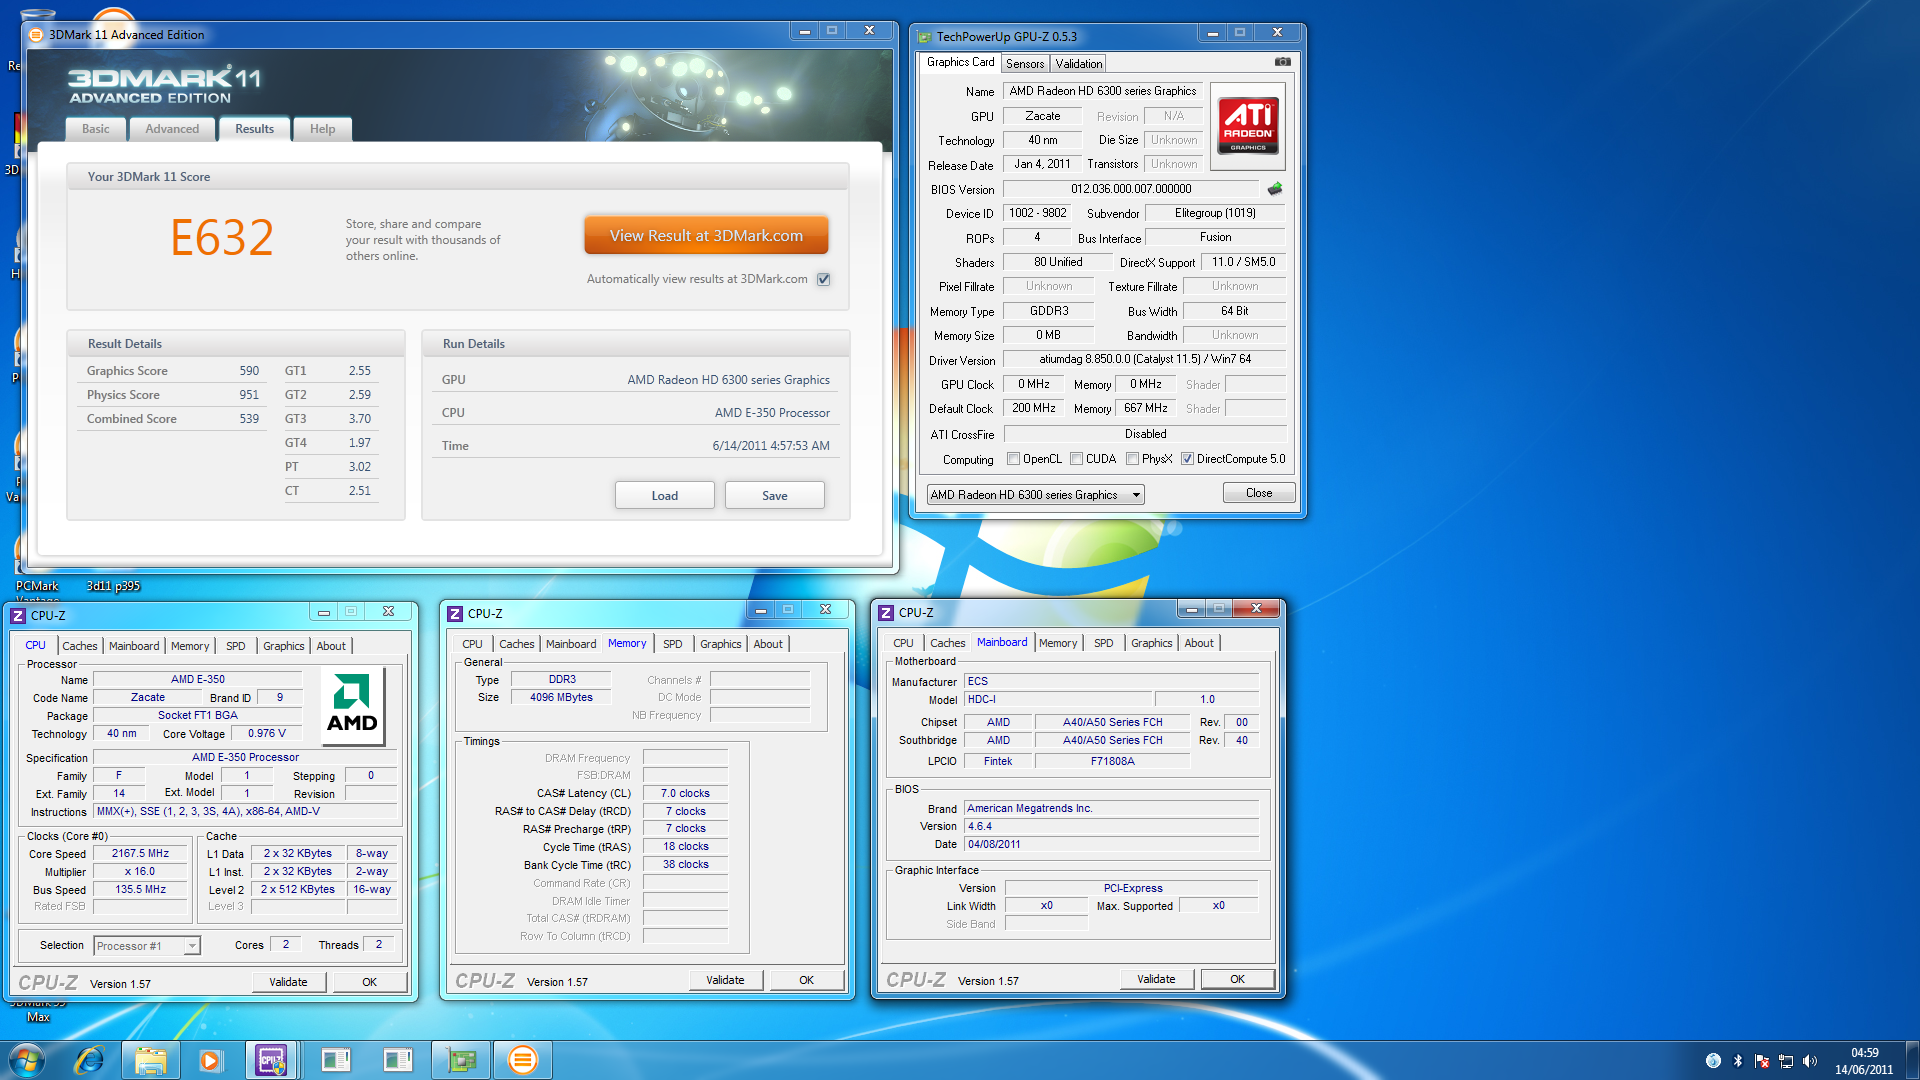1920x1080 pixels.
Task: Open the network tray icon
Action: click(x=1786, y=1061)
